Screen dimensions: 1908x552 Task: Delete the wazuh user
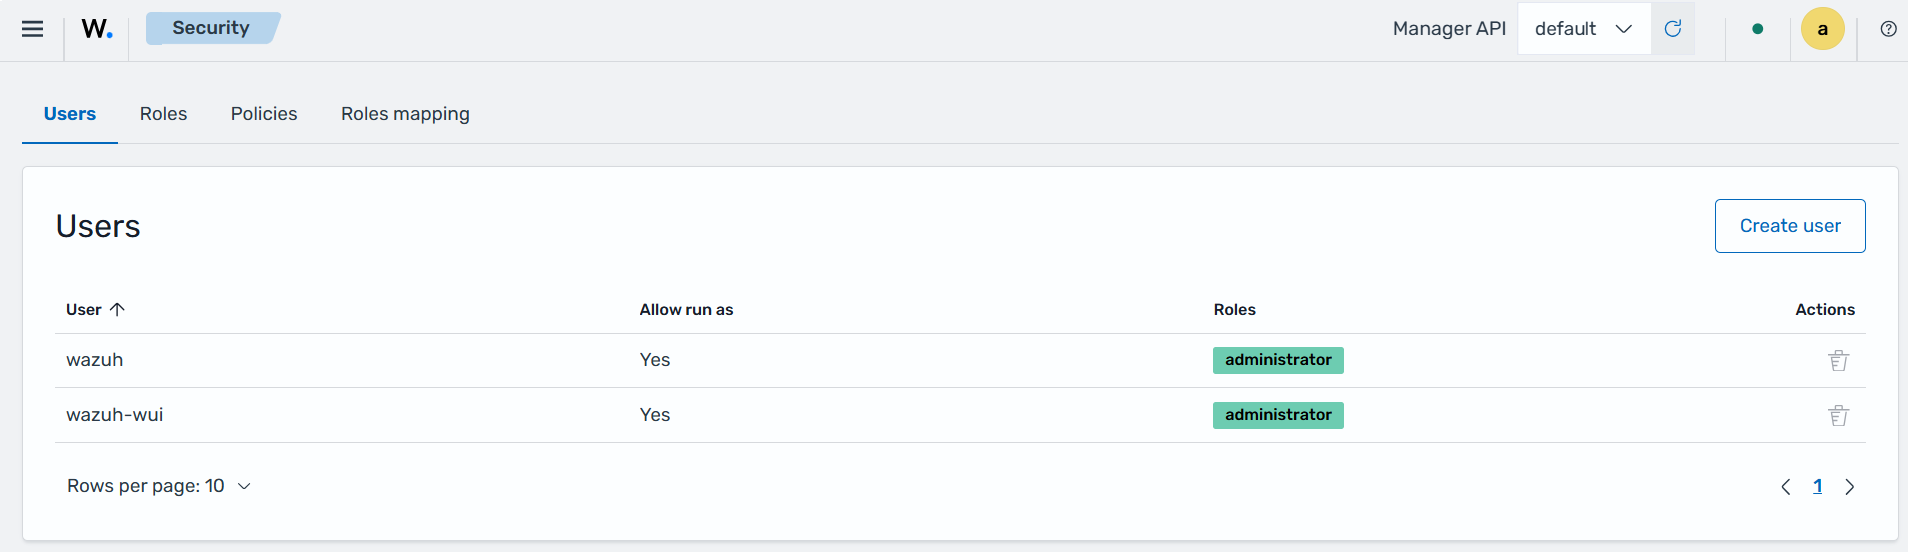click(1838, 360)
